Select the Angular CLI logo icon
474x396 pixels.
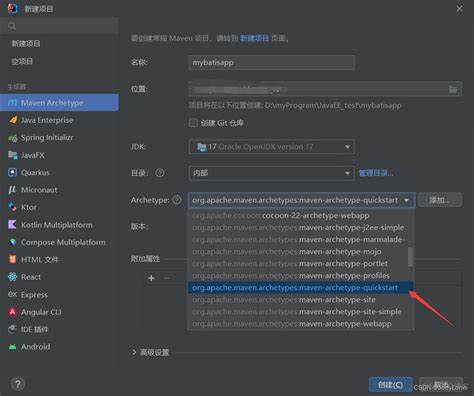coord(12,312)
